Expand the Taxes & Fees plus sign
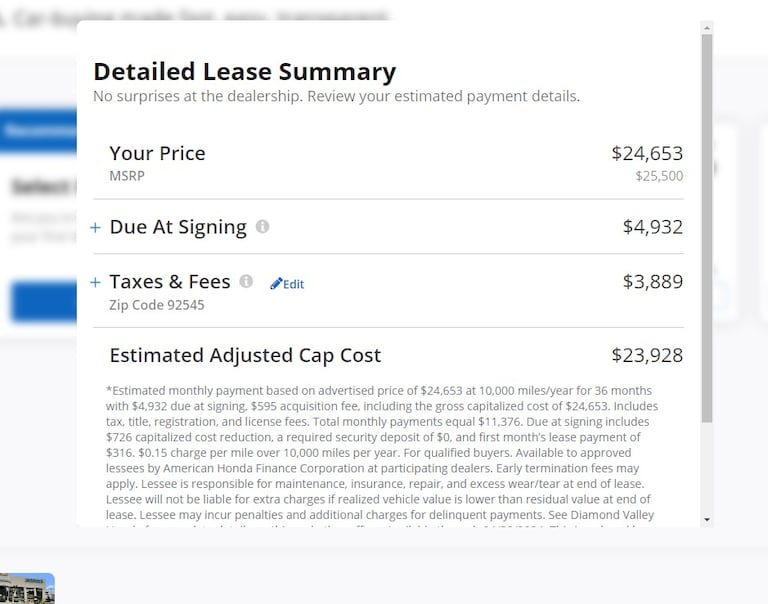 click(x=95, y=283)
